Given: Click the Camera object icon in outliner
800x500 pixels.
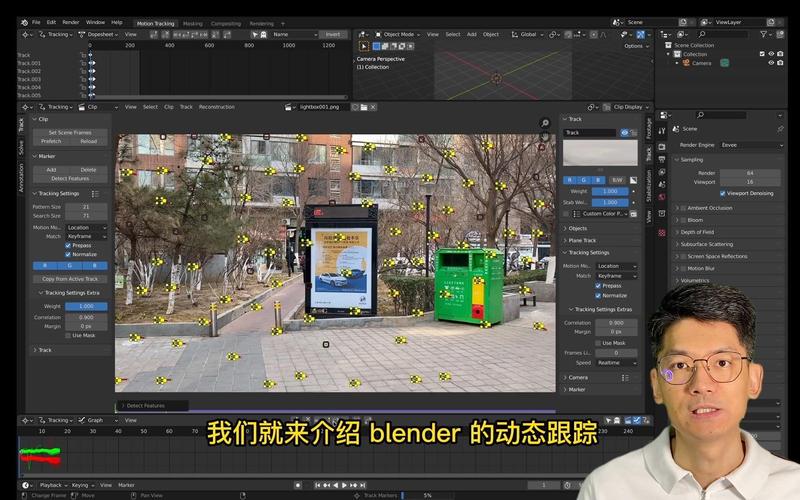Looking at the screenshot, I should [686, 63].
